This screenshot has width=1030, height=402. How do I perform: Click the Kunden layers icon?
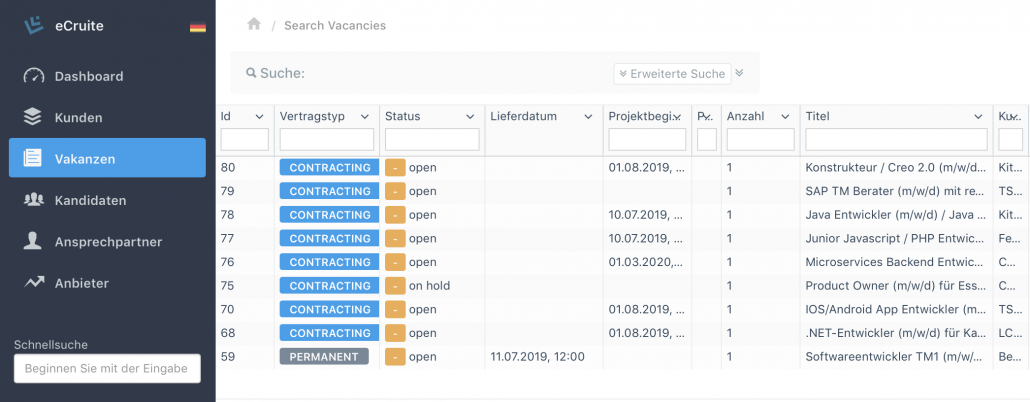tap(33, 117)
